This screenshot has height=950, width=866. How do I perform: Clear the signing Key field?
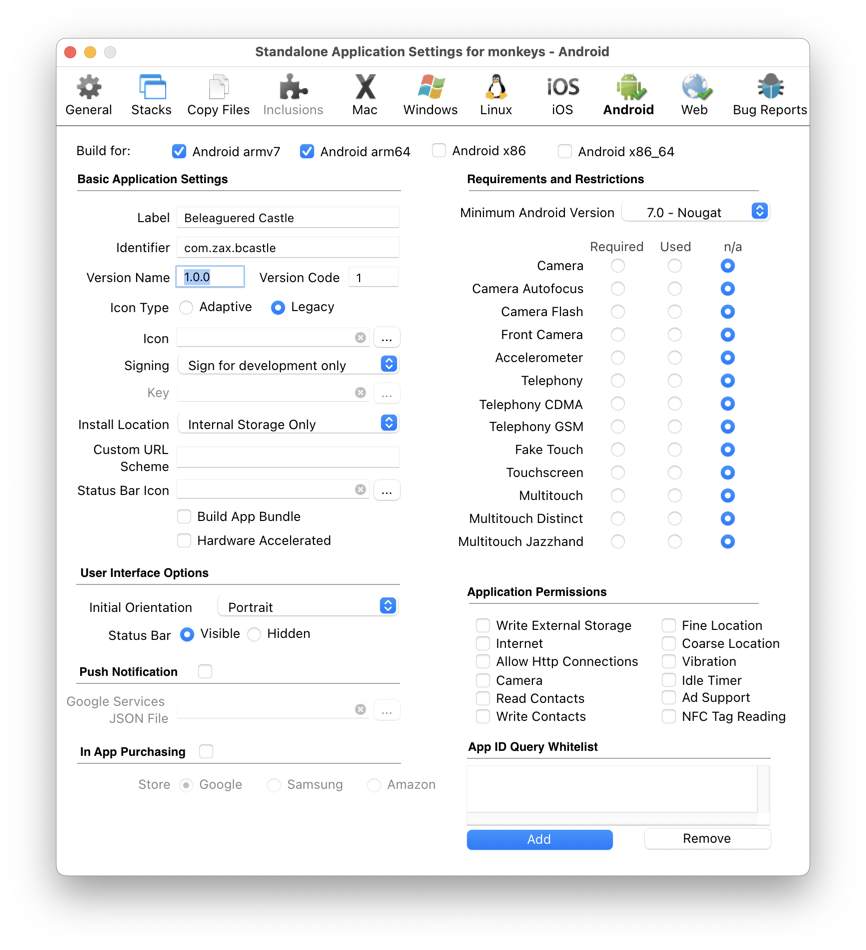(x=361, y=393)
